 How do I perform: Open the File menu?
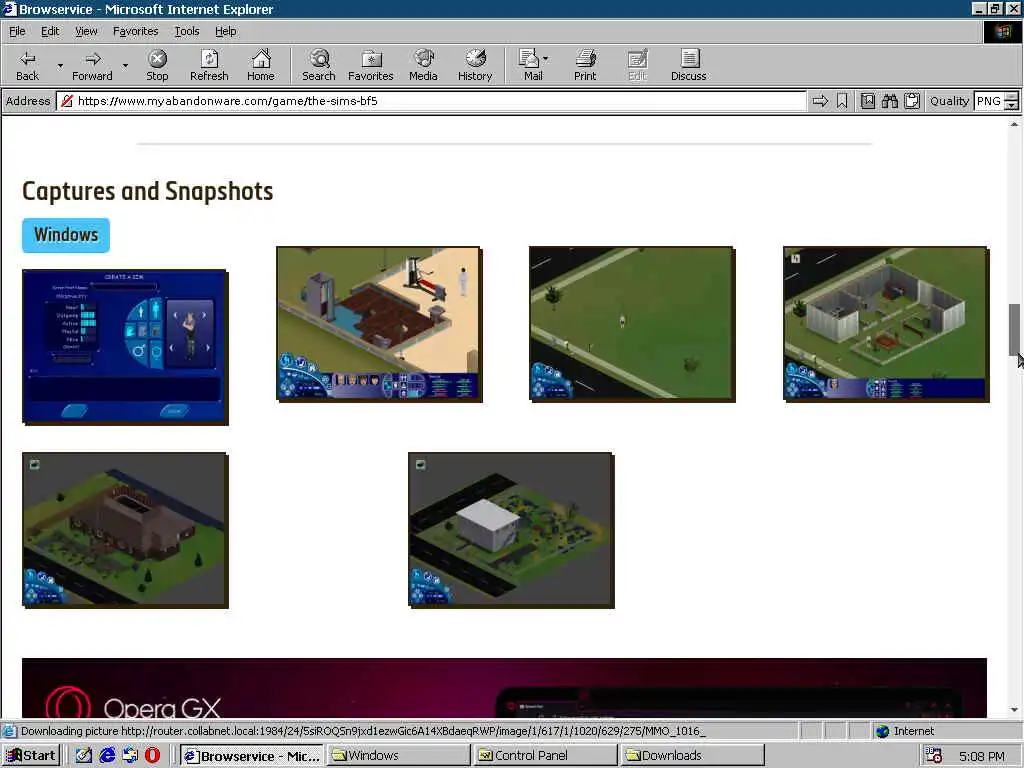[17, 31]
